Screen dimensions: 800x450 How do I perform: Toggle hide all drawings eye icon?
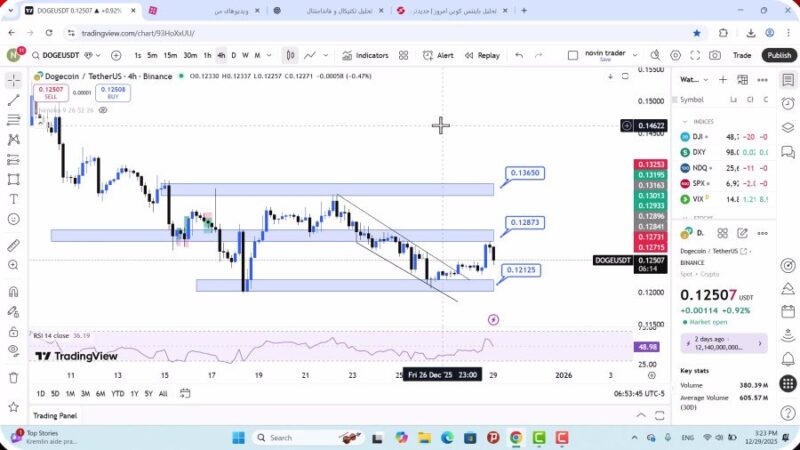[14, 349]
